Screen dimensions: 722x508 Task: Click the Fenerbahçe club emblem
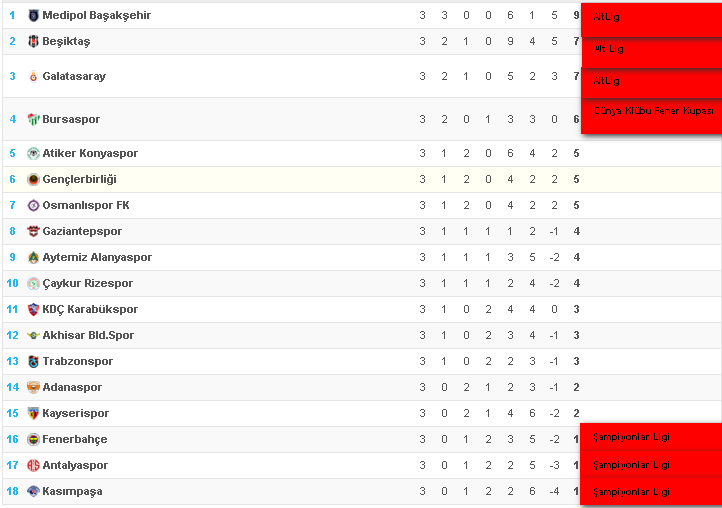click(x=33, y=439)
